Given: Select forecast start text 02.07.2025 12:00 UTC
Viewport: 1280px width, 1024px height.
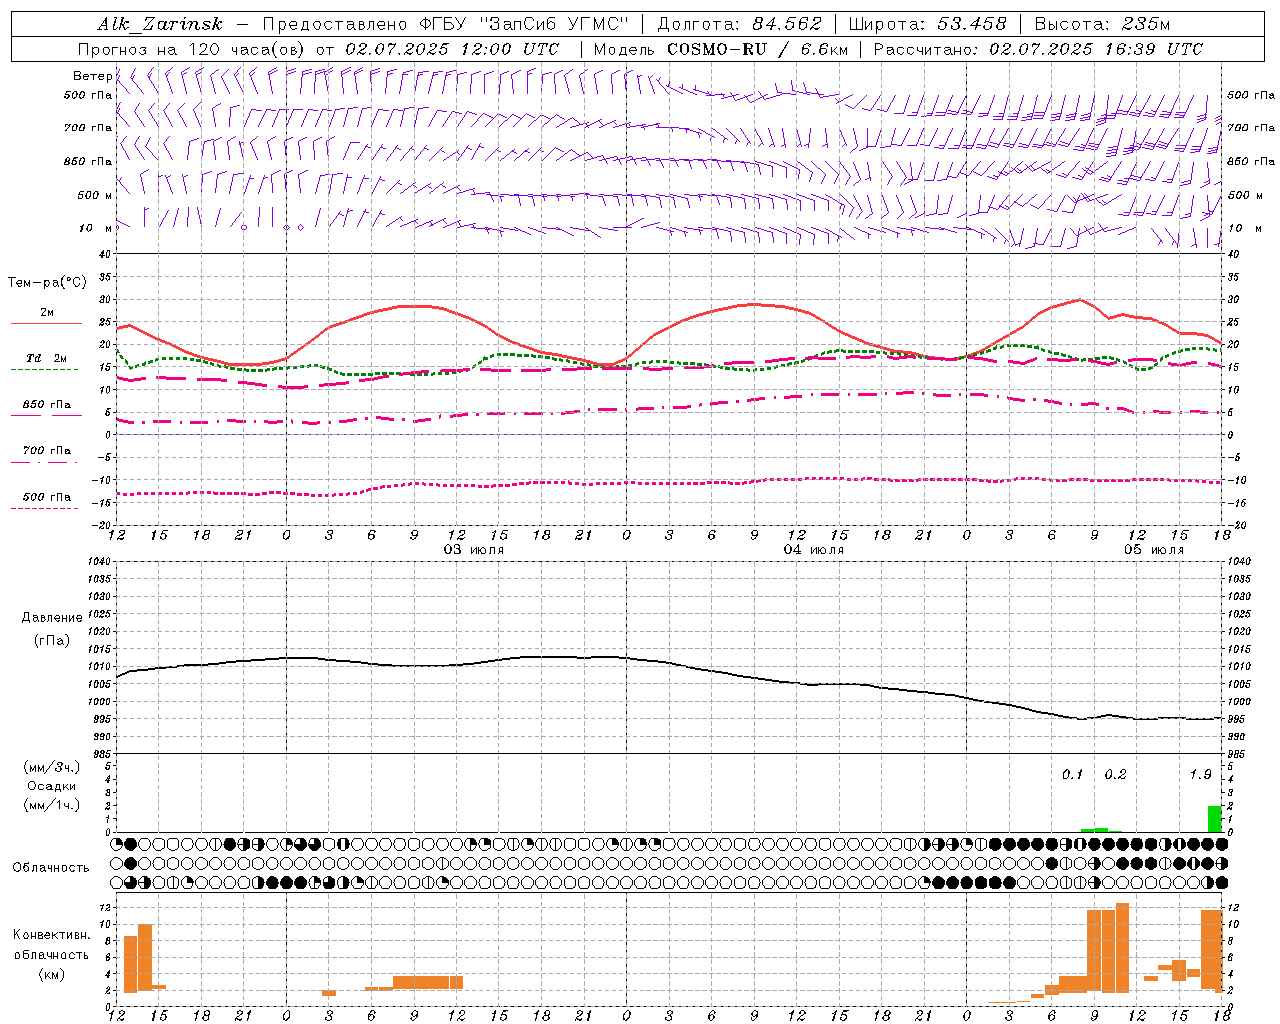Looking at the screenshot, I should [452, 49].
